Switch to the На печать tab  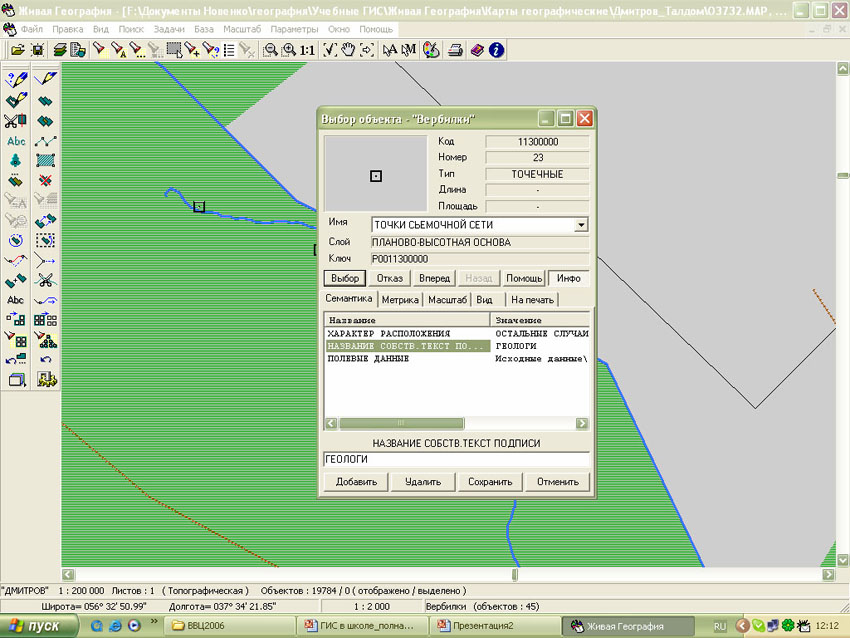click(530, 299)
